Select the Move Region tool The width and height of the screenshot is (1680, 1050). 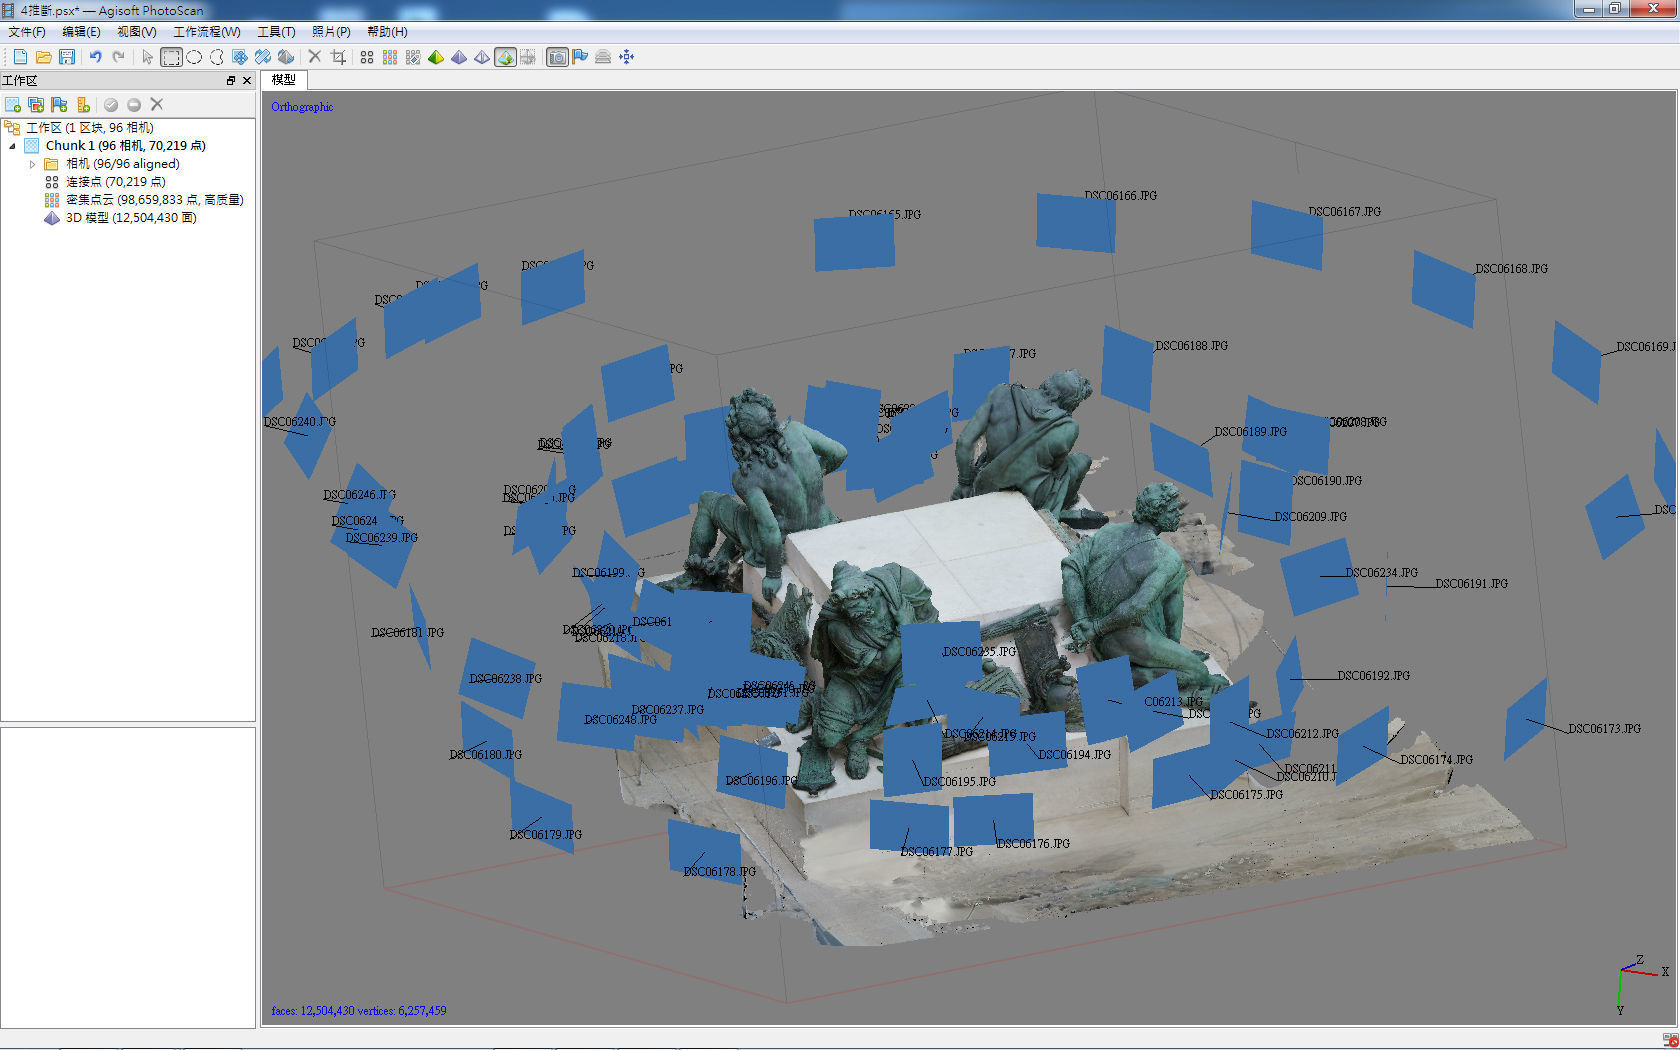coord(240,57)
